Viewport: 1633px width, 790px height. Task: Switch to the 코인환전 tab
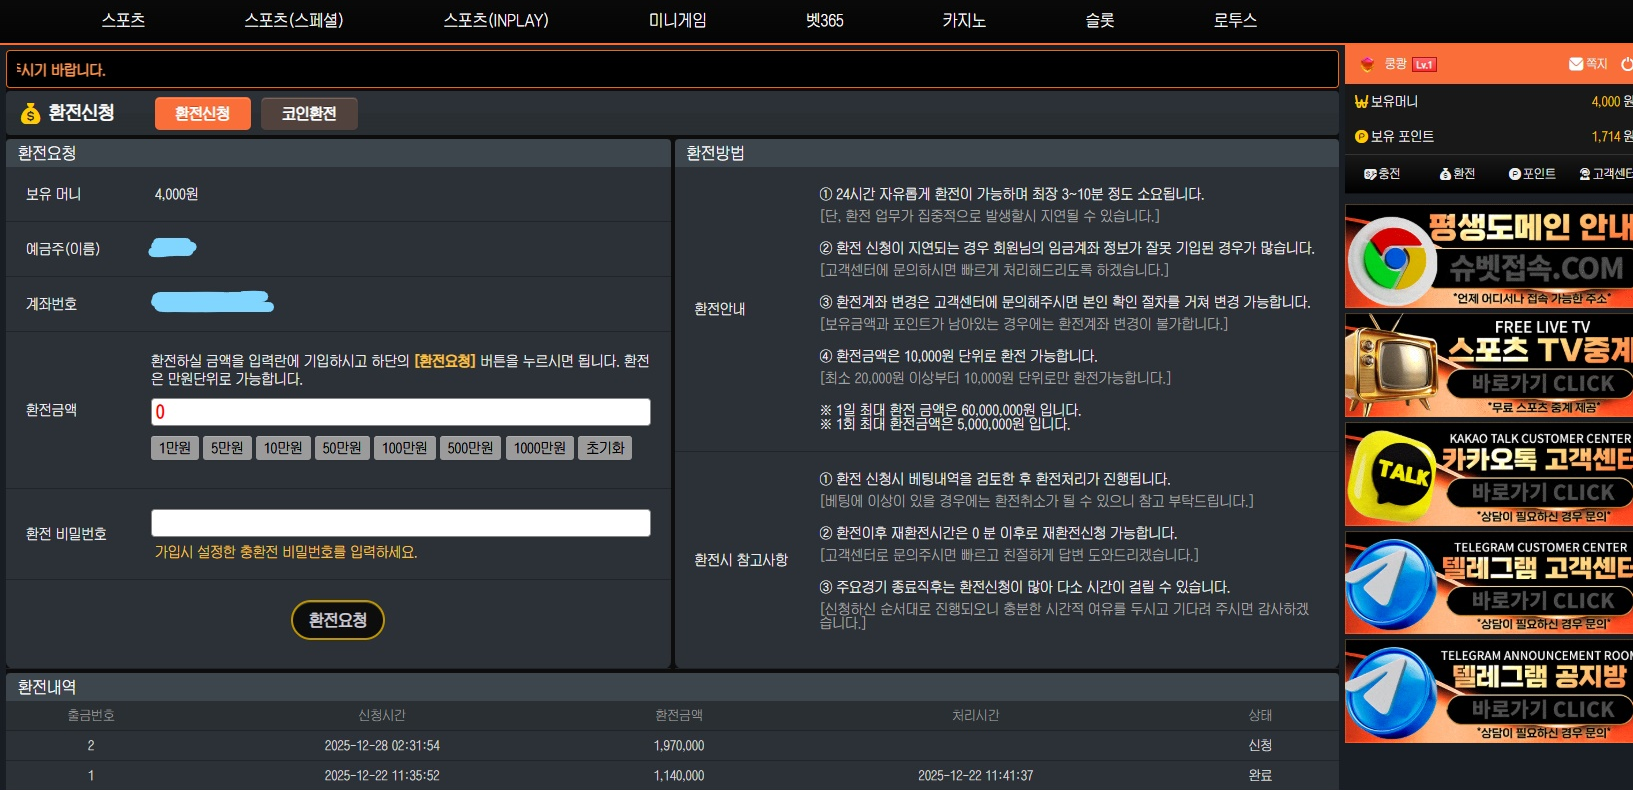coord(309,114)
